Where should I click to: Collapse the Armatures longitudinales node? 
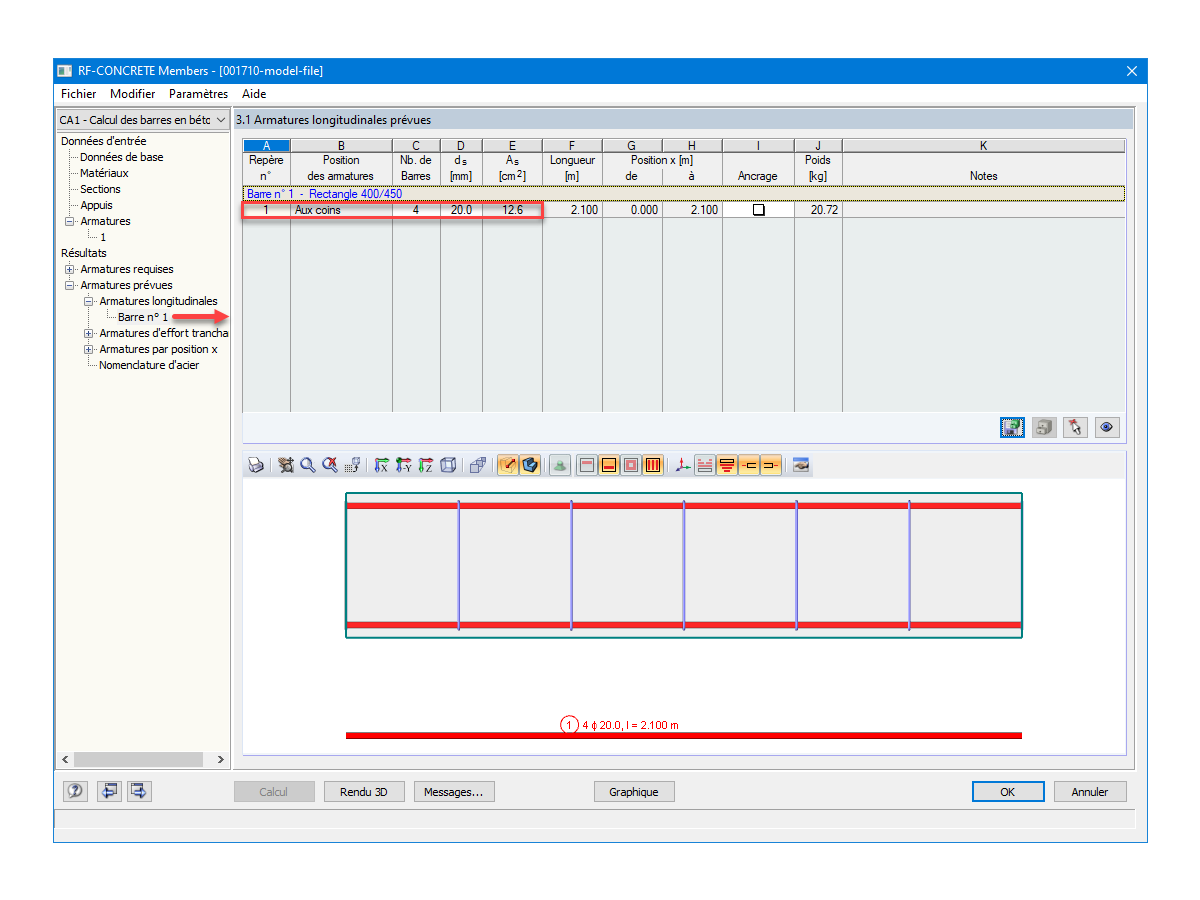point(89,301)
